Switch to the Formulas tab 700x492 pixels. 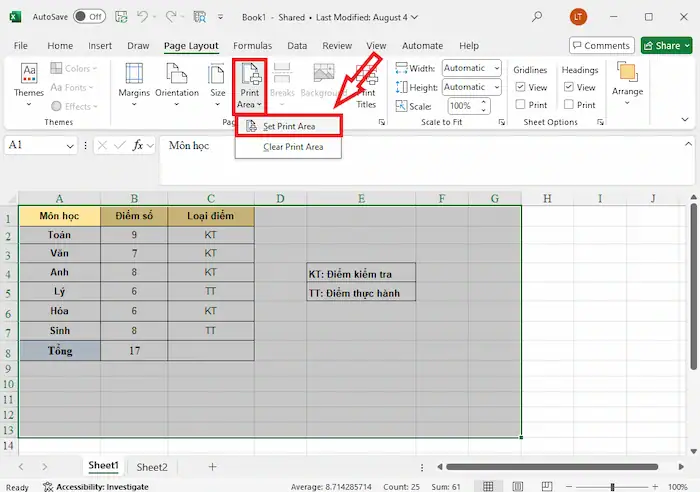pos(252,46)
